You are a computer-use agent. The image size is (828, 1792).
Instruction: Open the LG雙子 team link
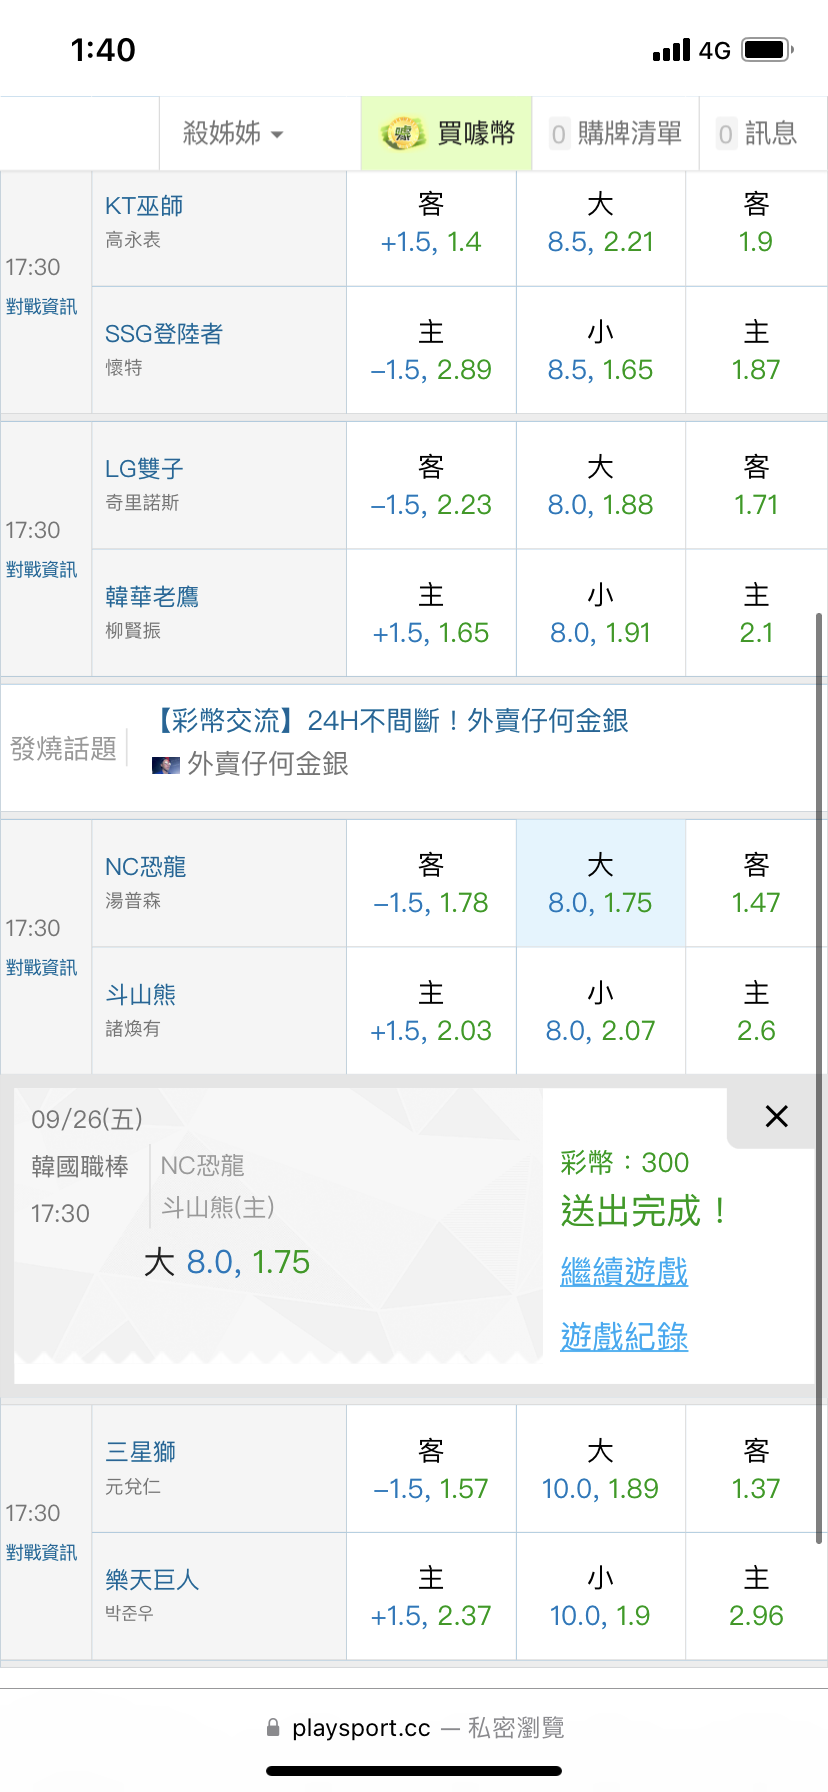144,469
